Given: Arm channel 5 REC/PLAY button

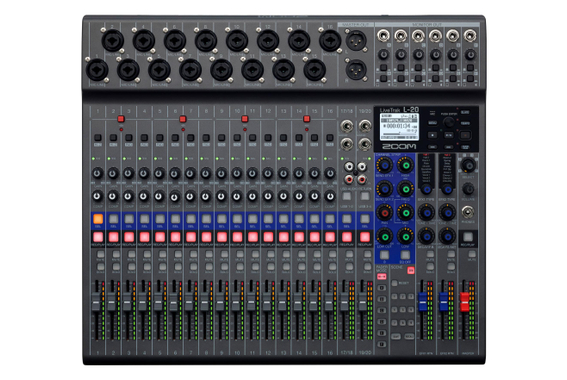Looking at the screenshot, I should 160,237.
